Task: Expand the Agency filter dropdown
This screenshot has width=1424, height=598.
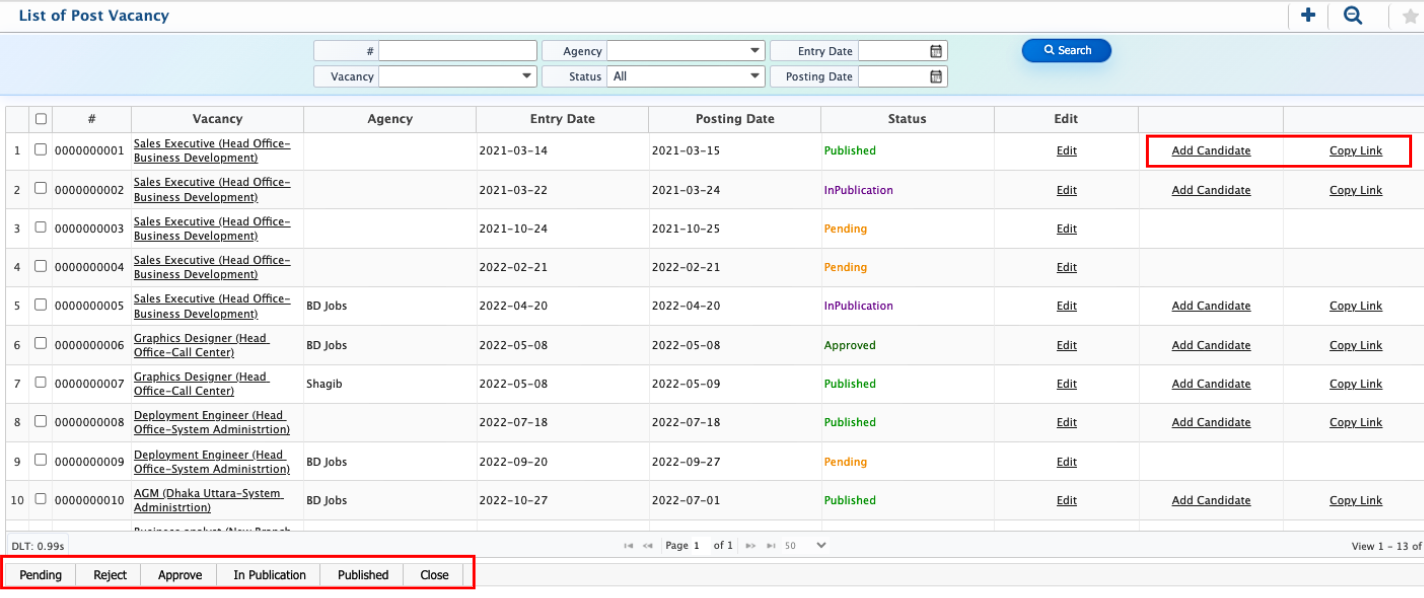Action: click(755, 51)
